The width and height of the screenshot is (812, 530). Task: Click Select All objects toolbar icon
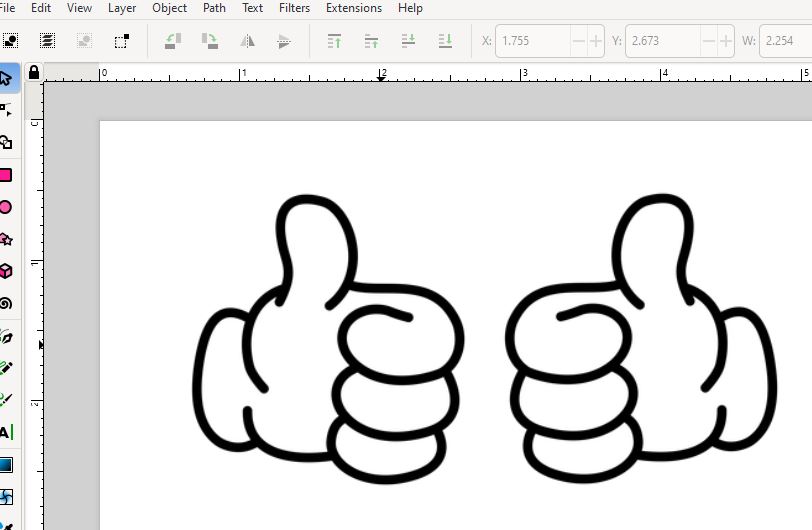(x=10, y=41)
